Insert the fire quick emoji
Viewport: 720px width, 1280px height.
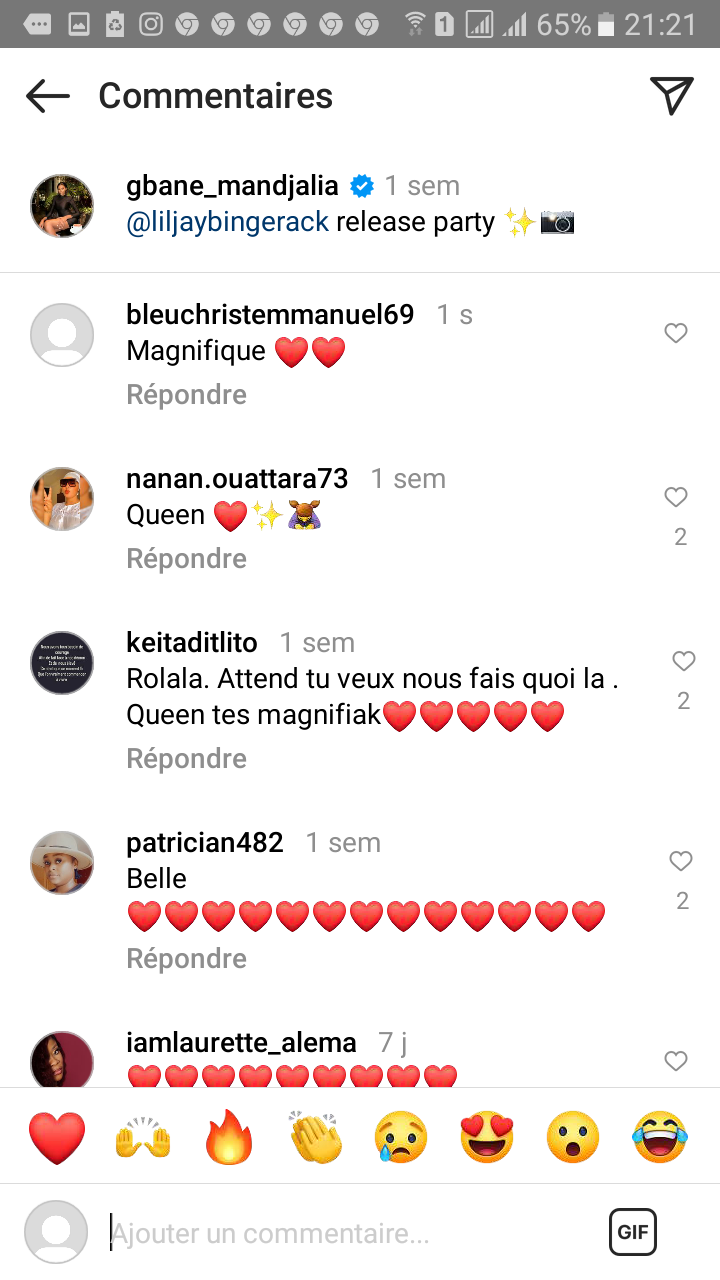point(229,1138)
